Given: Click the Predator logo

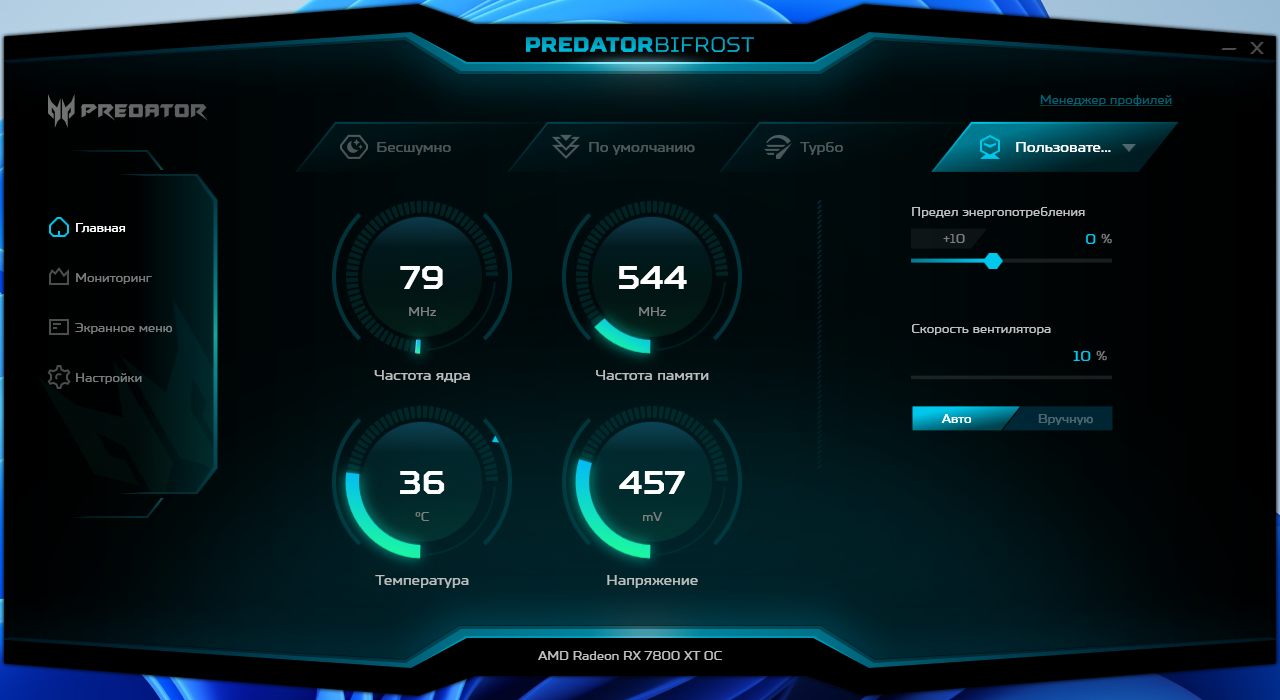Looking at the screenshot, I should 127,110.
